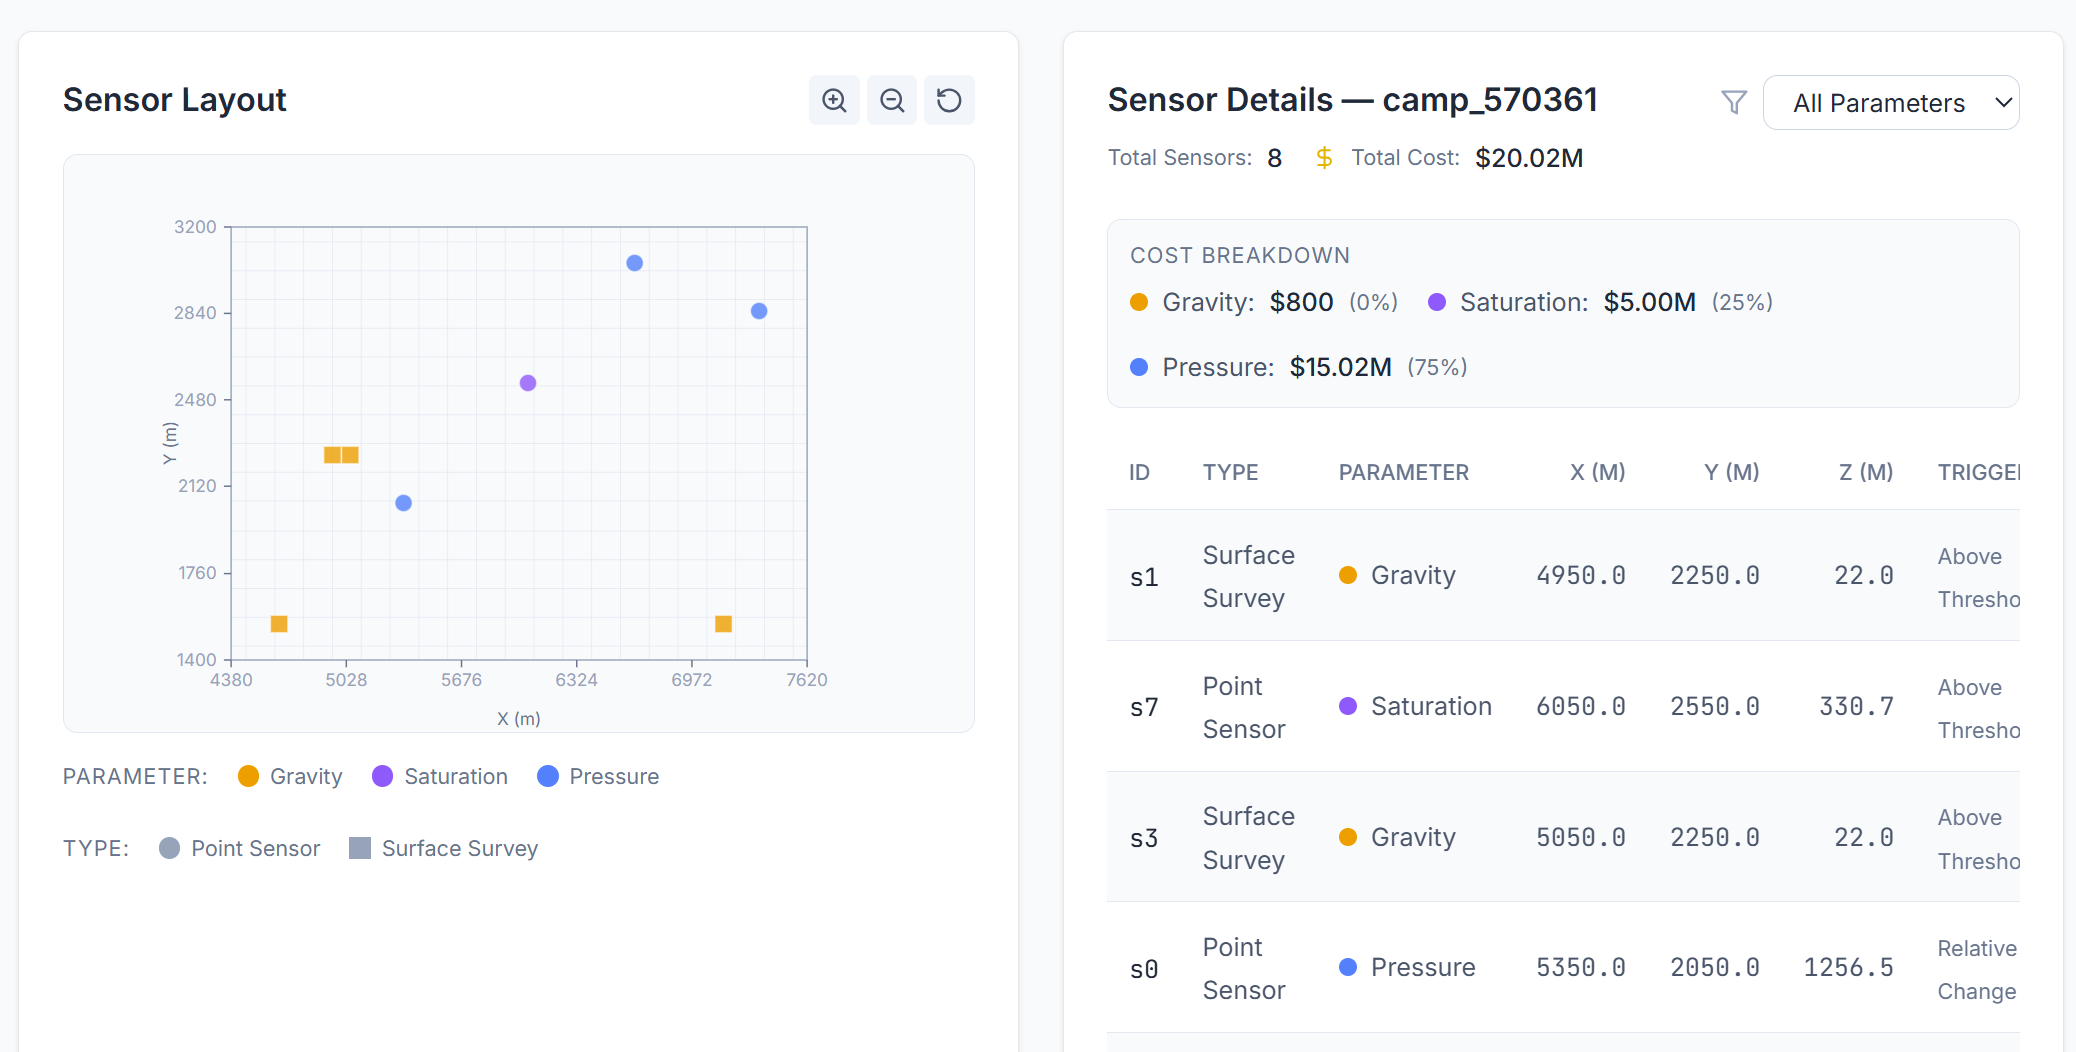The height and width of the screenshot is (1052, 2076).
Task: Click the zoom out magnifier icon
Action: 892,100
